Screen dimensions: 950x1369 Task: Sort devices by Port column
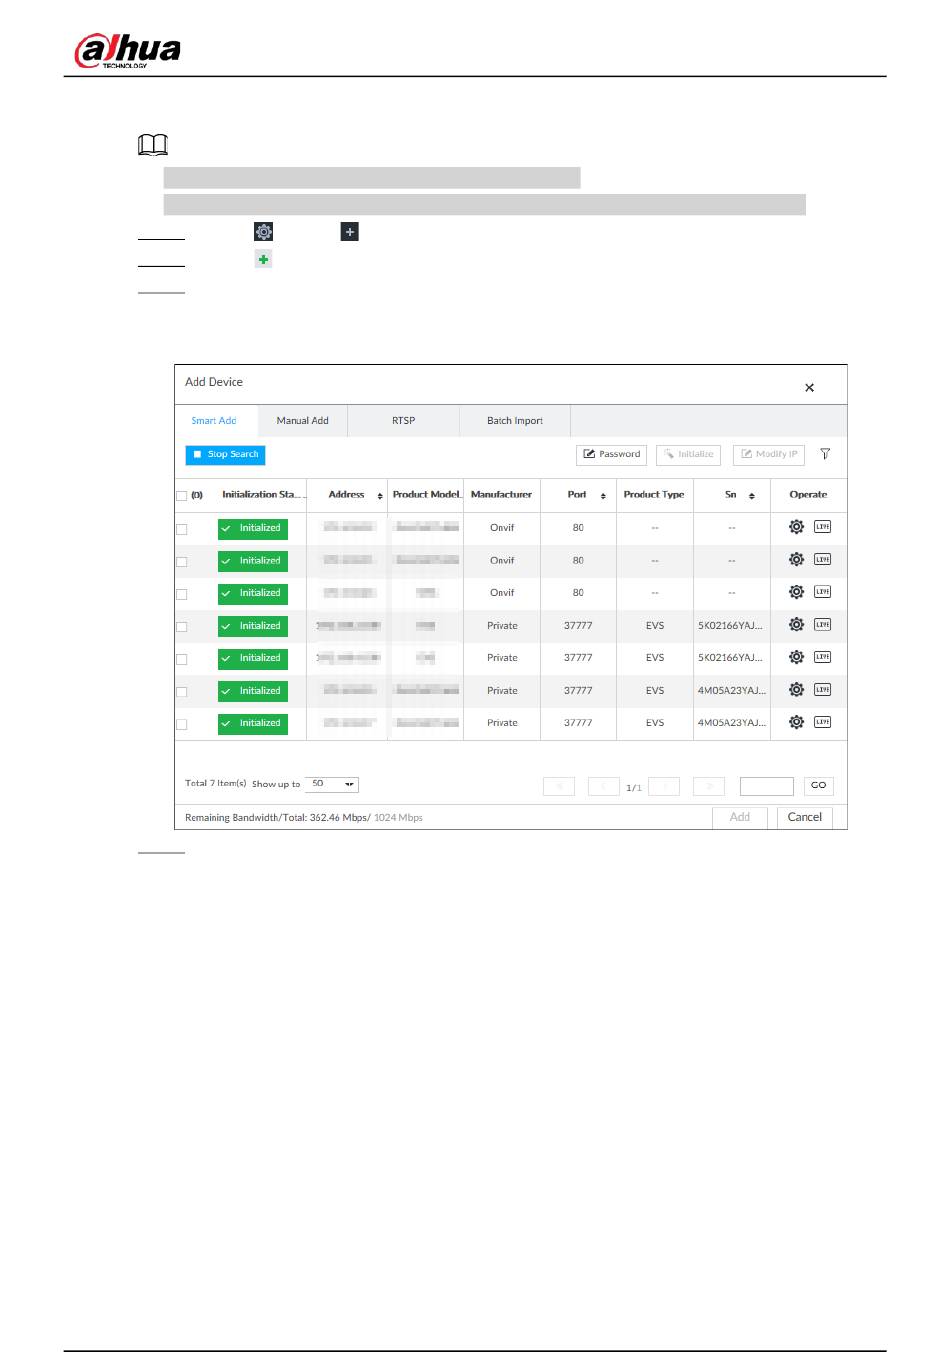tap(603, 496)
